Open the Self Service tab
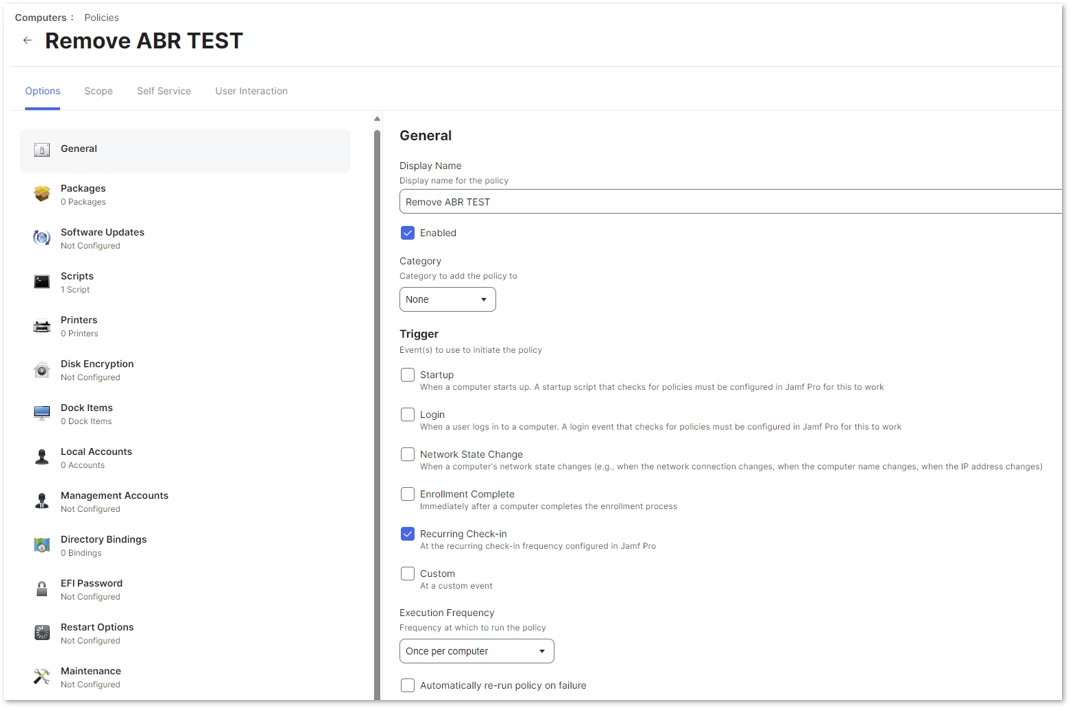The width and height of the screenshot is (1070, 708). click(164, 91)
